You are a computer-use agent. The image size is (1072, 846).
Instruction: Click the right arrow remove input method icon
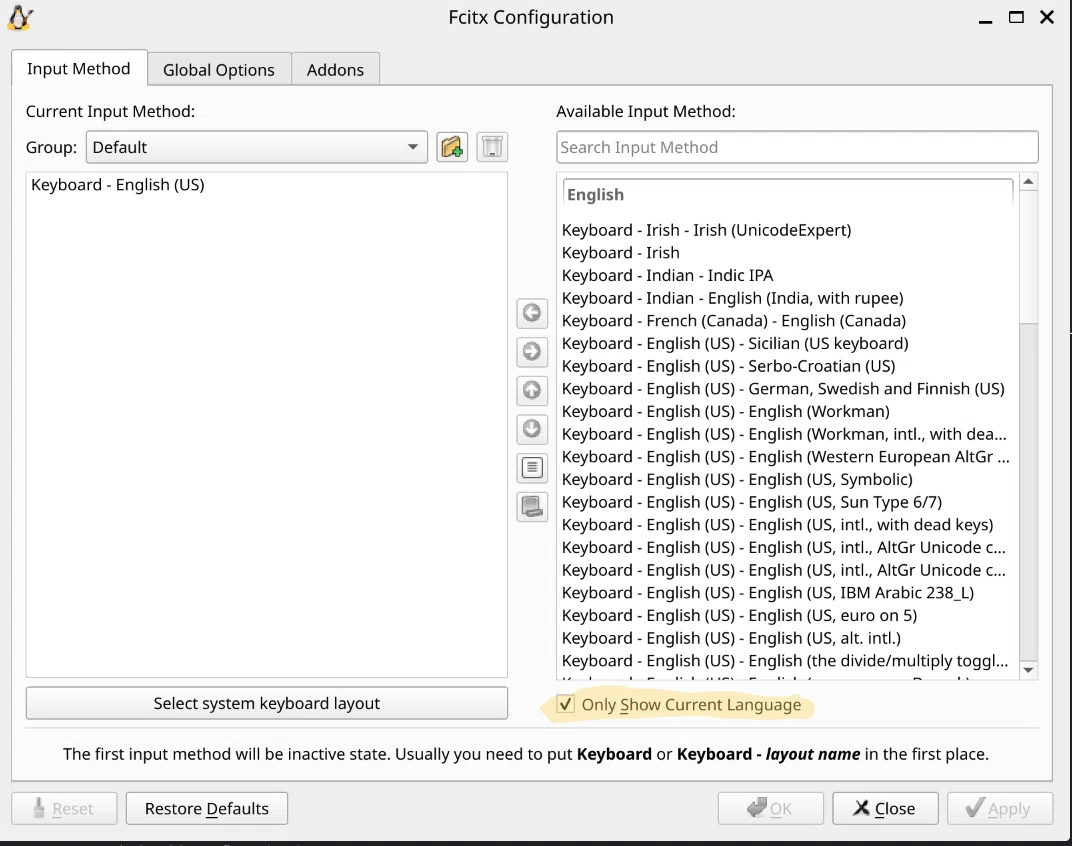[x=532, y=352]
